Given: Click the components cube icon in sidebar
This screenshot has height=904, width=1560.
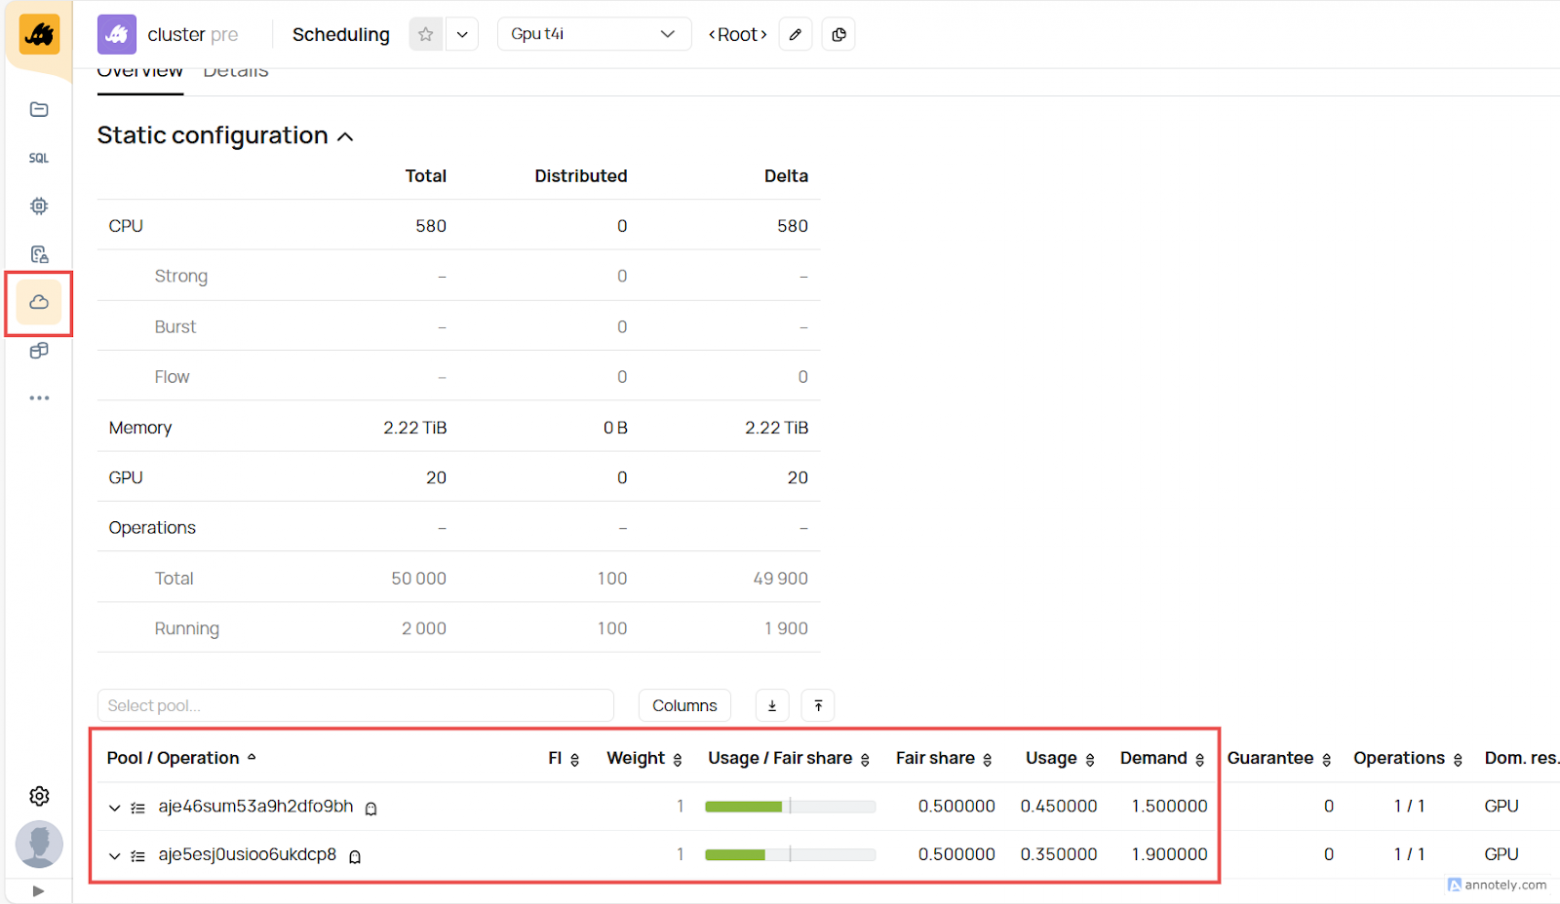Looking at the screenshot, I should tap(38, 350).
